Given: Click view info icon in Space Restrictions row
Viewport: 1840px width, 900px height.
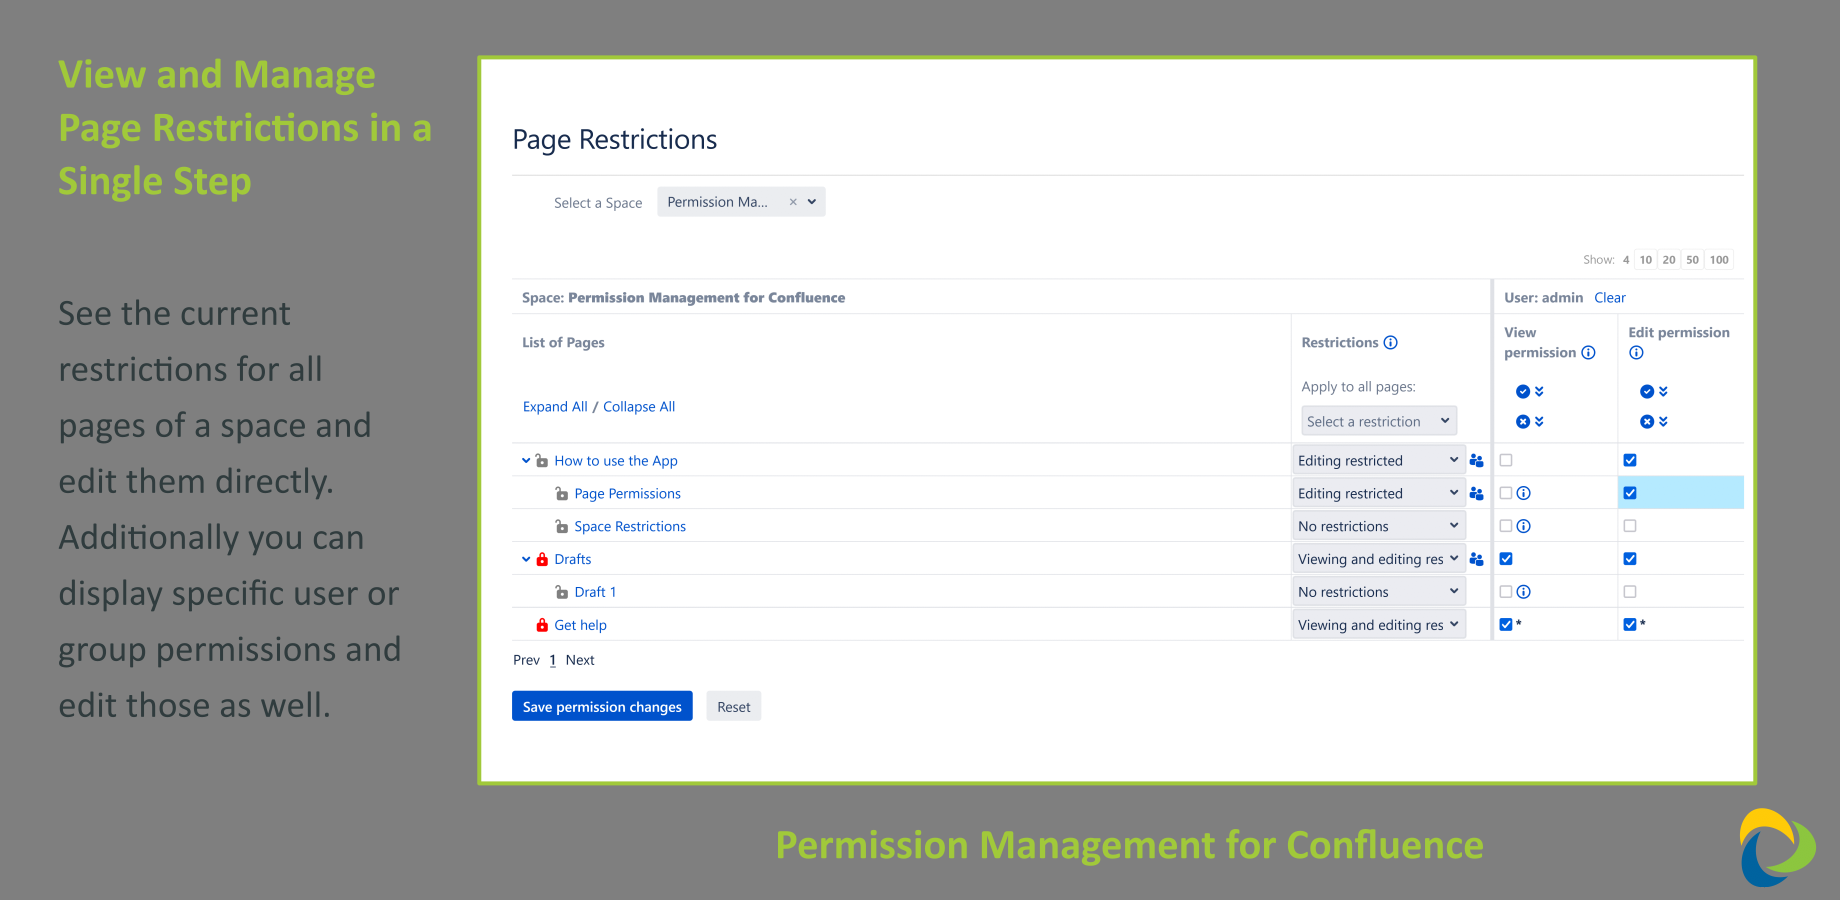Looking at the screenshot, I should 1523,526.
